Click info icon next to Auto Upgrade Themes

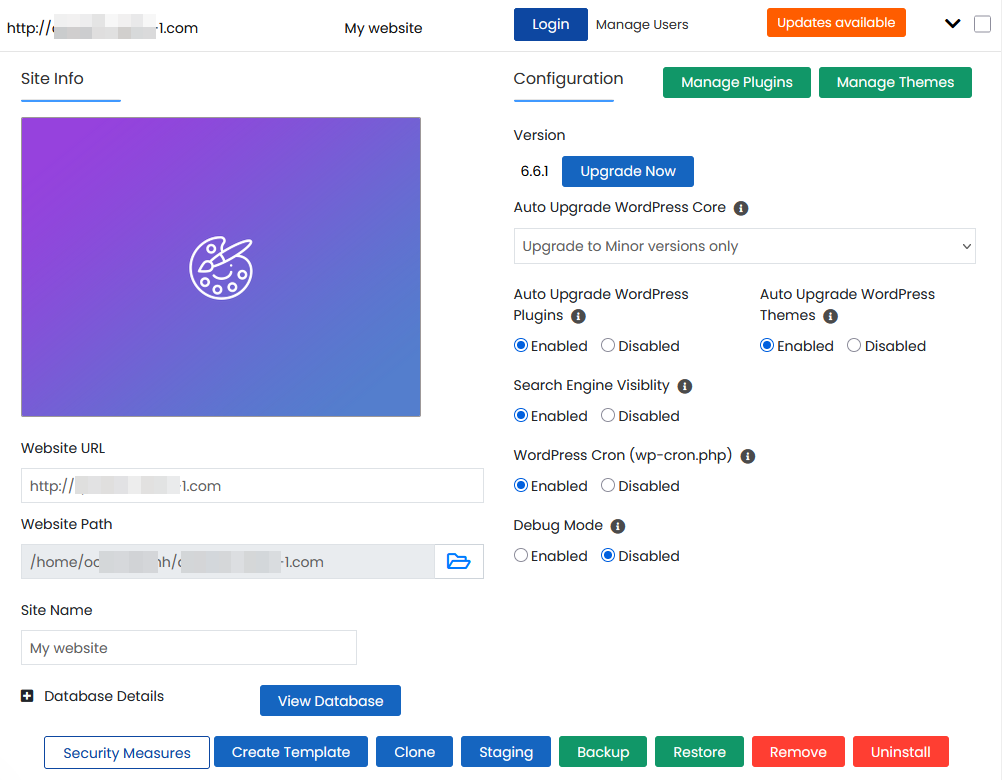click(830, 316)
